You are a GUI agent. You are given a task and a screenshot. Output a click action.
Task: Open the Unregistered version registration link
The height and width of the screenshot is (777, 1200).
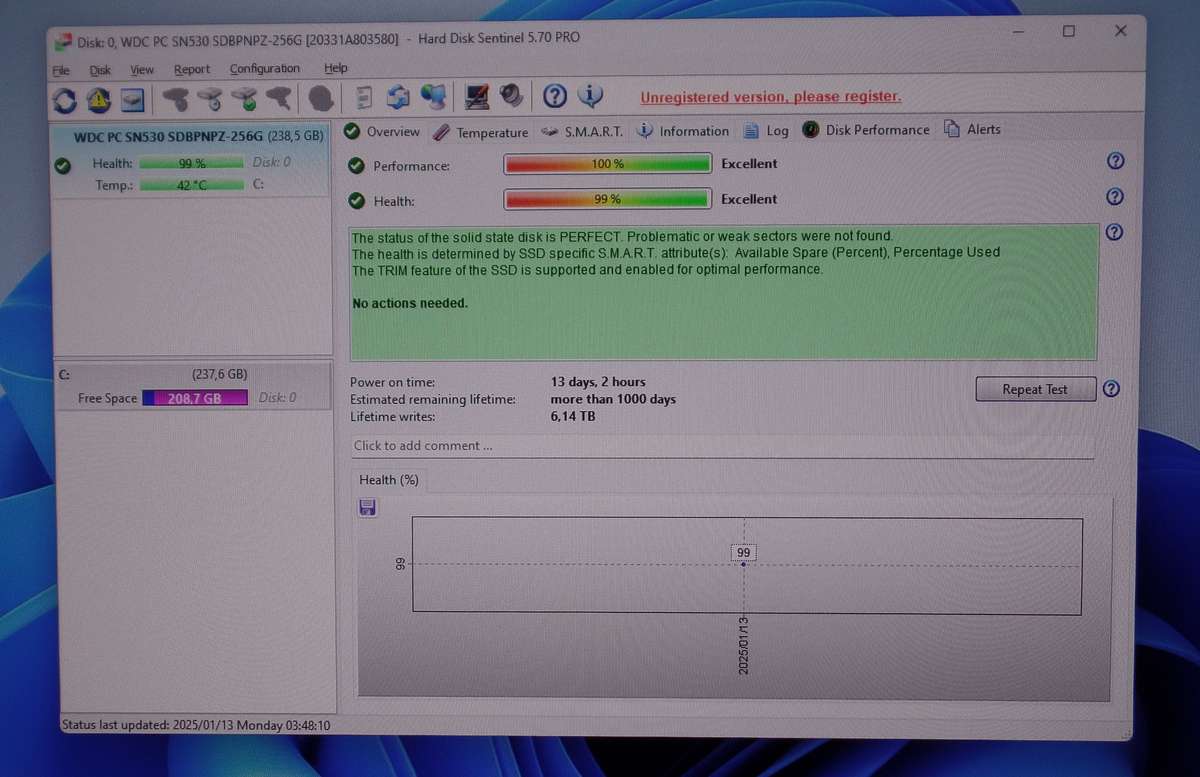[x=770, y=96]
